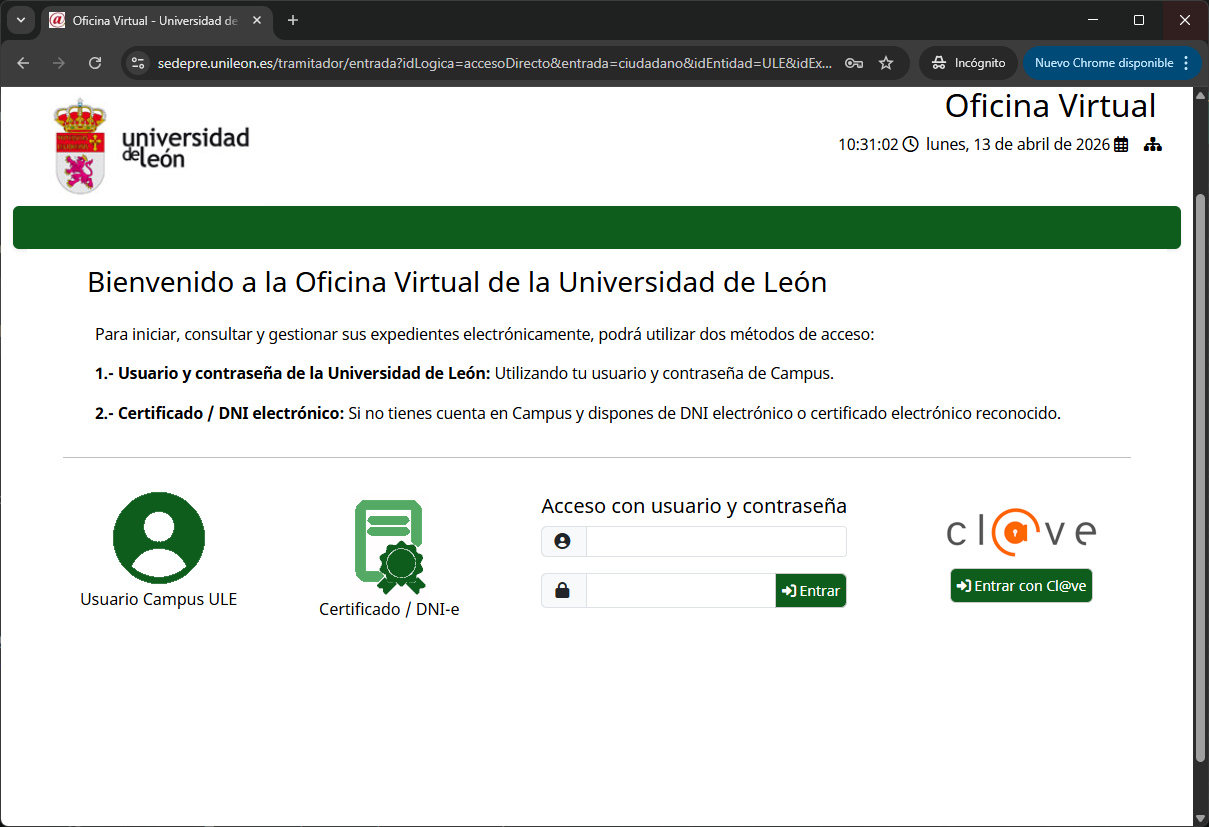Click the calendar icon beside the date

[x=1121, y=144]
